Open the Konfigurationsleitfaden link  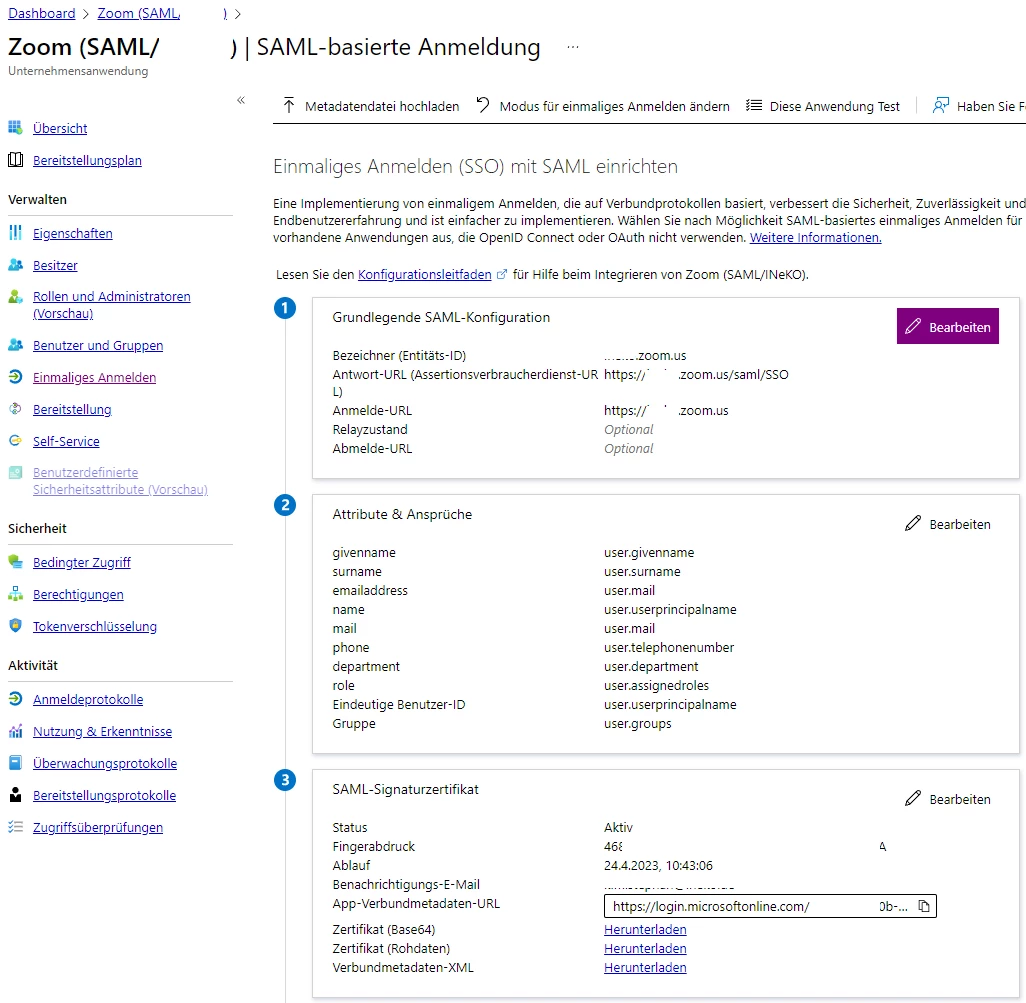(425, 275)
